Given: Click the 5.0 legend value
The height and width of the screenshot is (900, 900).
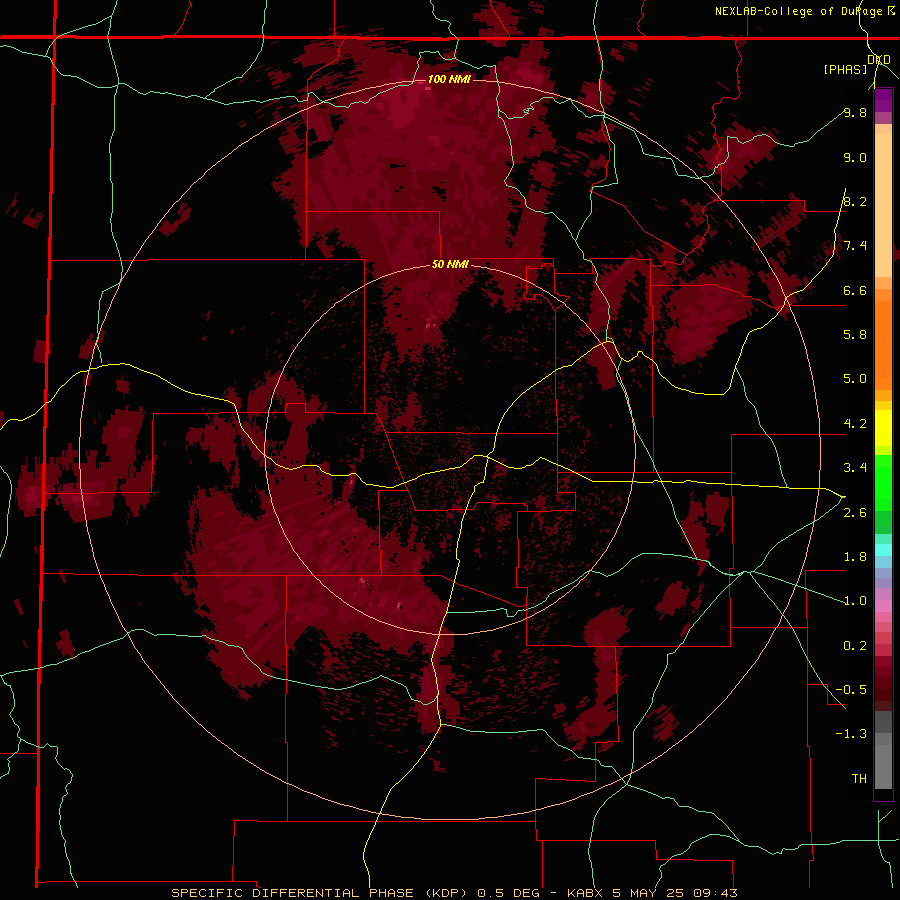Looking at the screenshot, I should (x=855, y=379).
